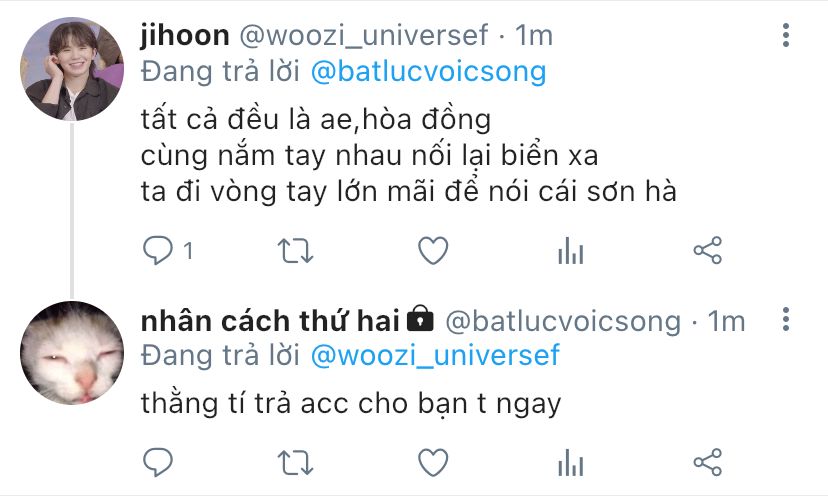828x496 pixels.
Task: Share the nhân cách thứ hai tweet
Action: pos(708,463)
